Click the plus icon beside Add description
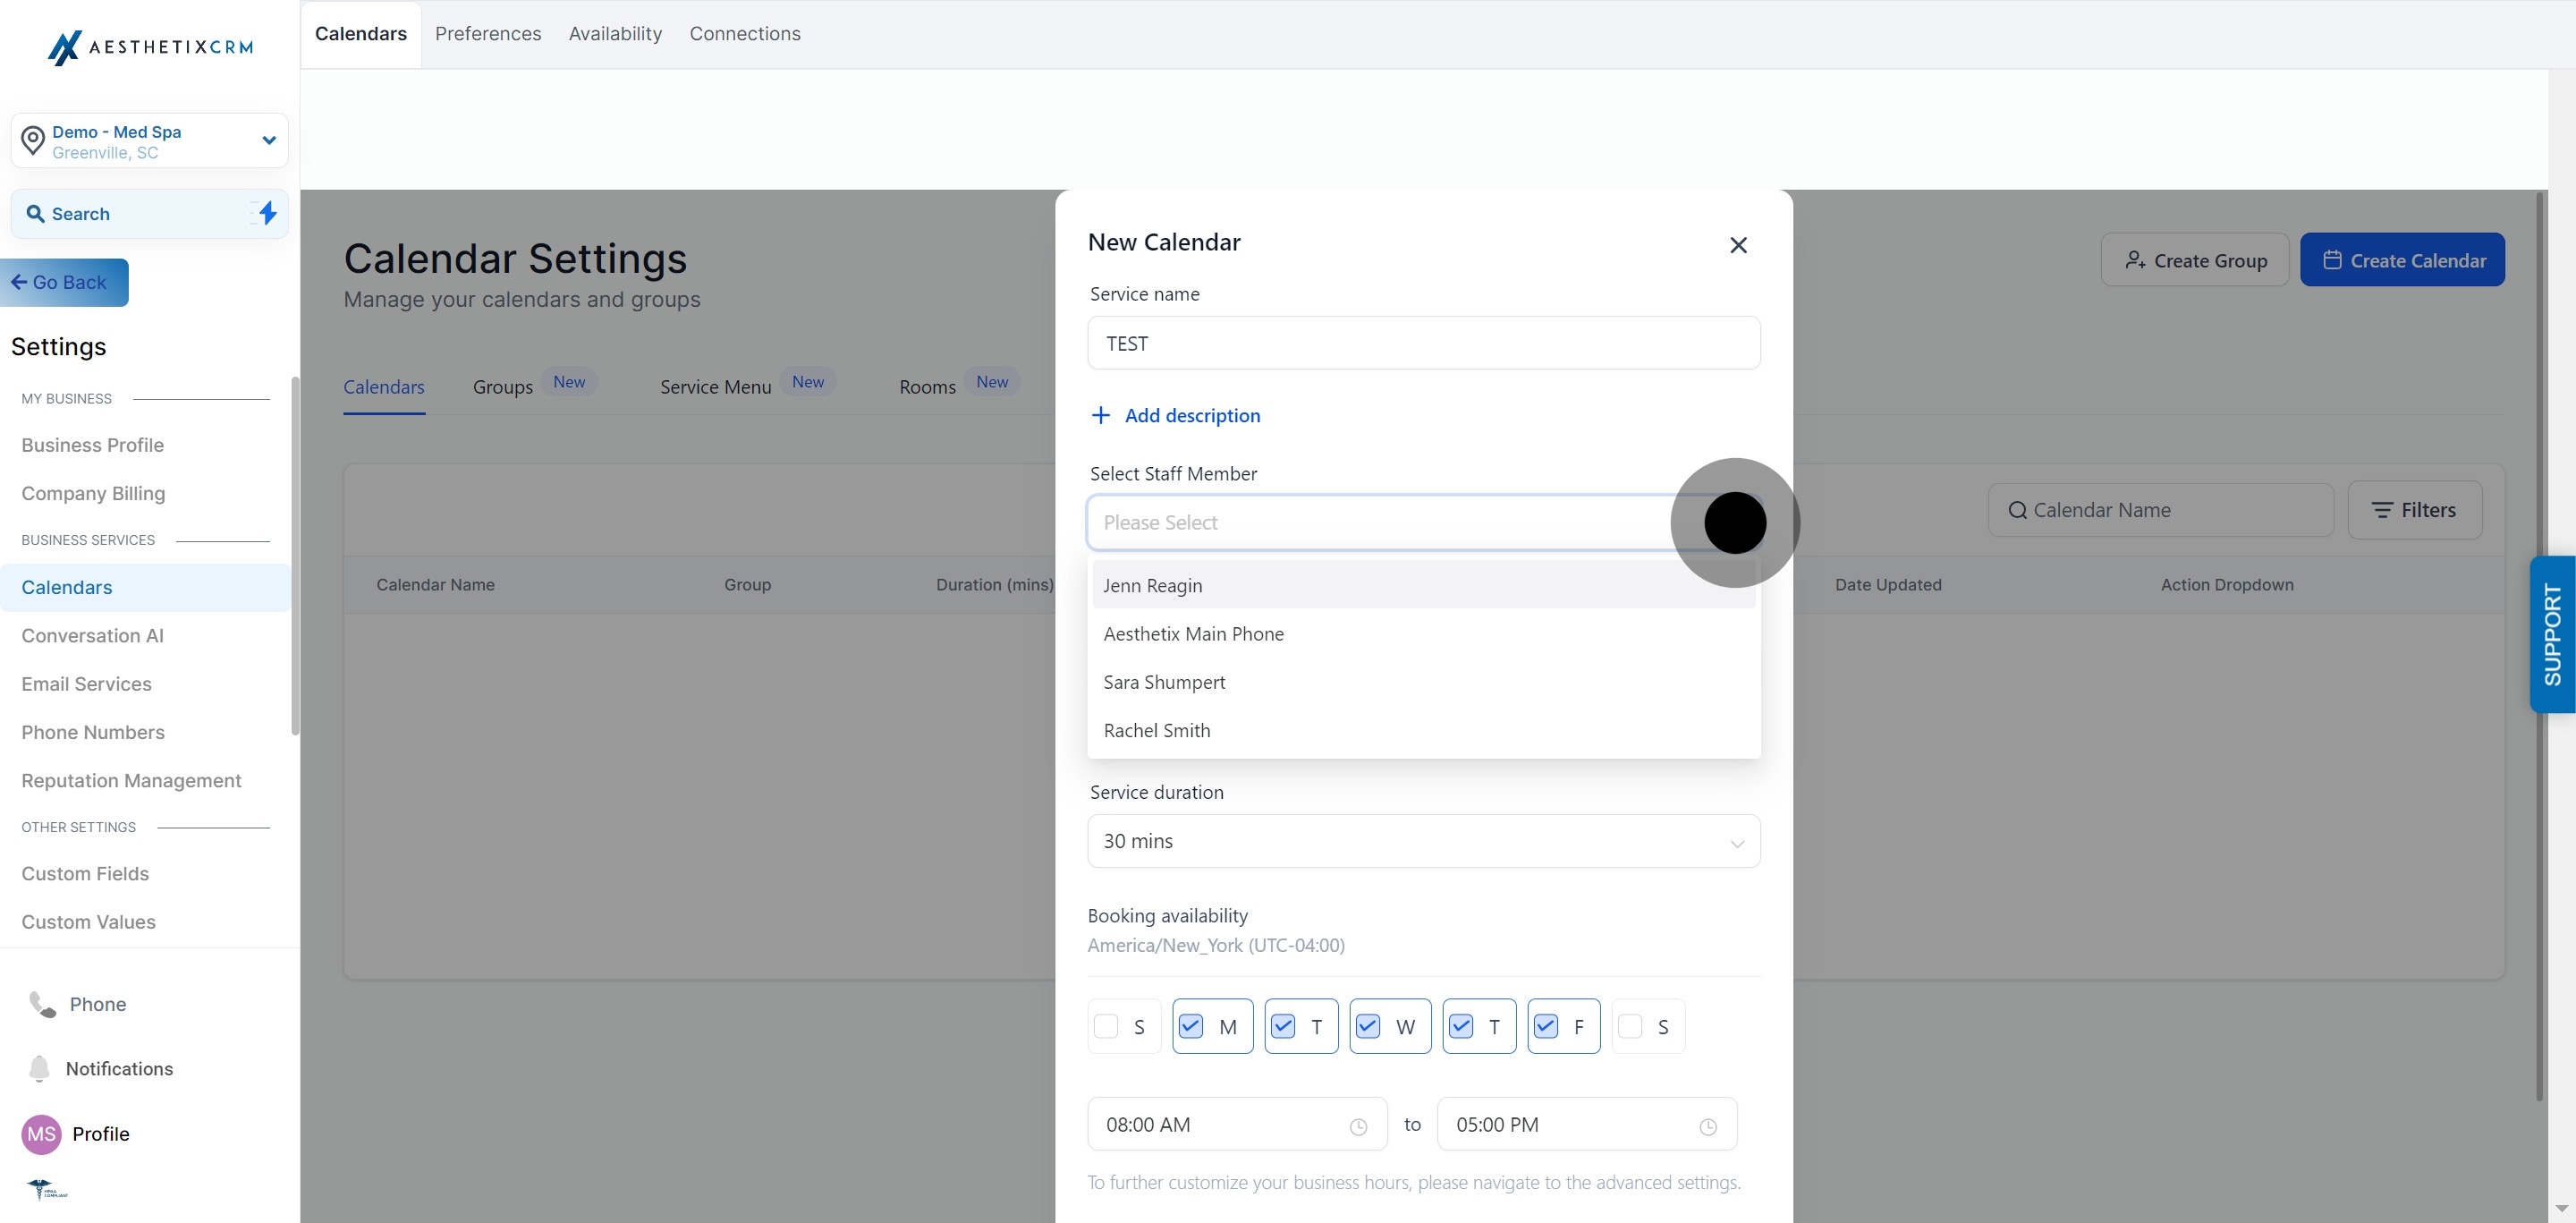The width and height of the screenshot is (2576, 1223). 1100,415
